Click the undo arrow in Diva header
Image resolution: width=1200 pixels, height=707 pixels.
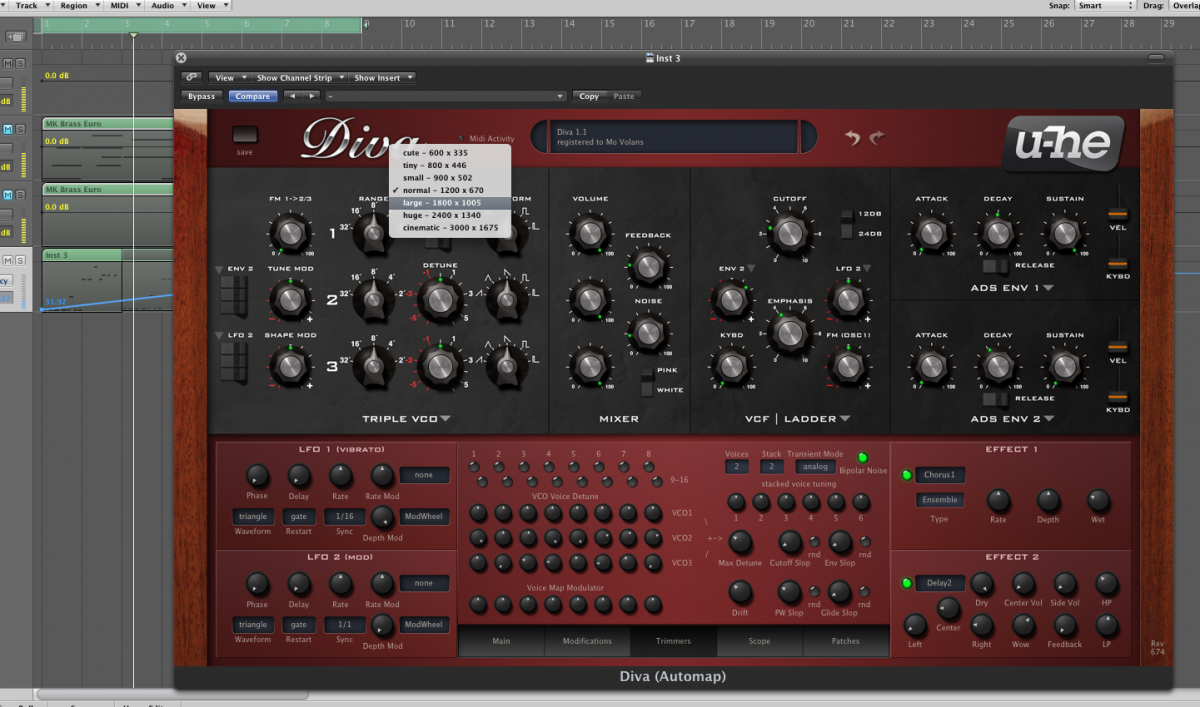tap(852, 138)
